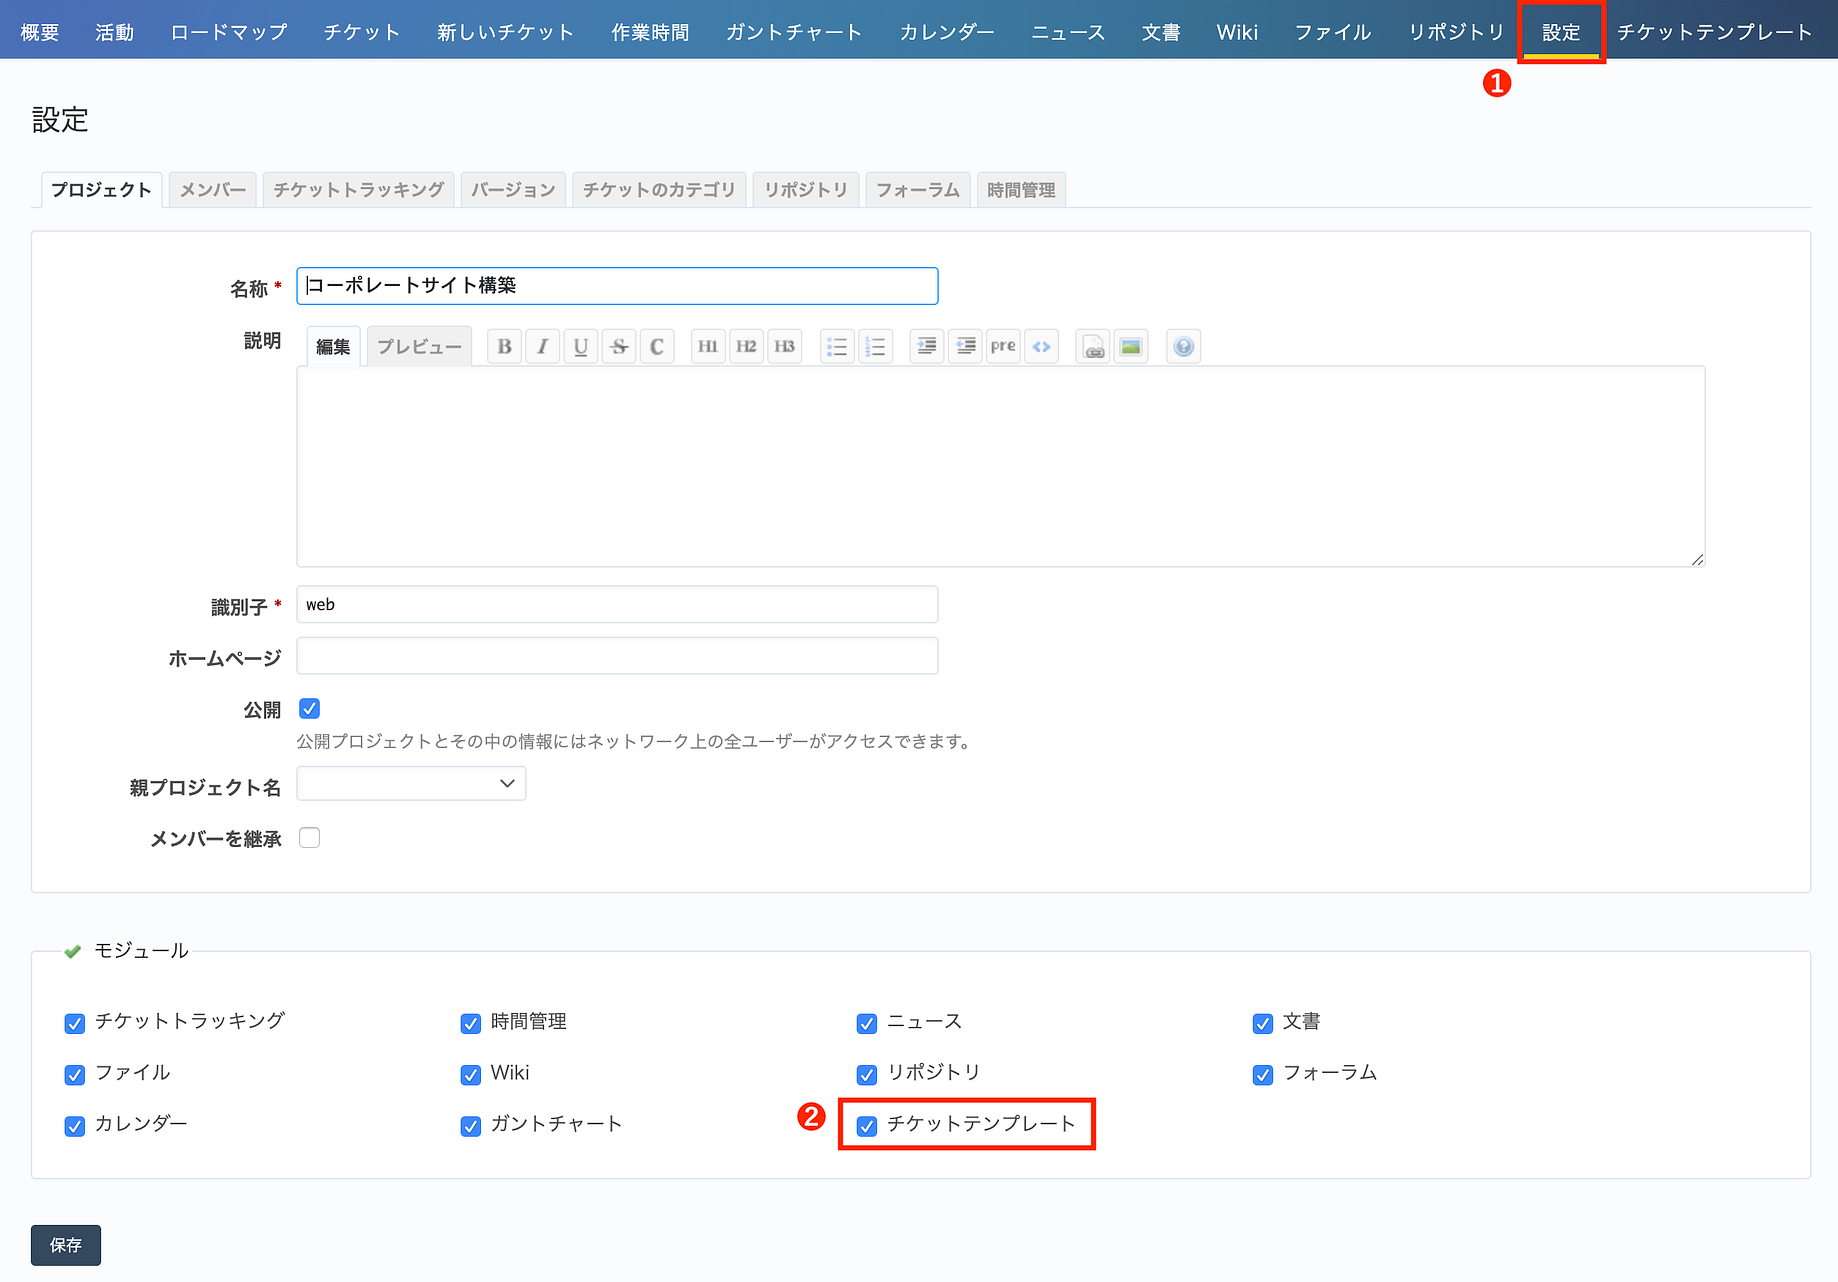The width and height of the screenshot is (1838, 1282).
Task: Open the formatting help icon
Action: 1183,346
